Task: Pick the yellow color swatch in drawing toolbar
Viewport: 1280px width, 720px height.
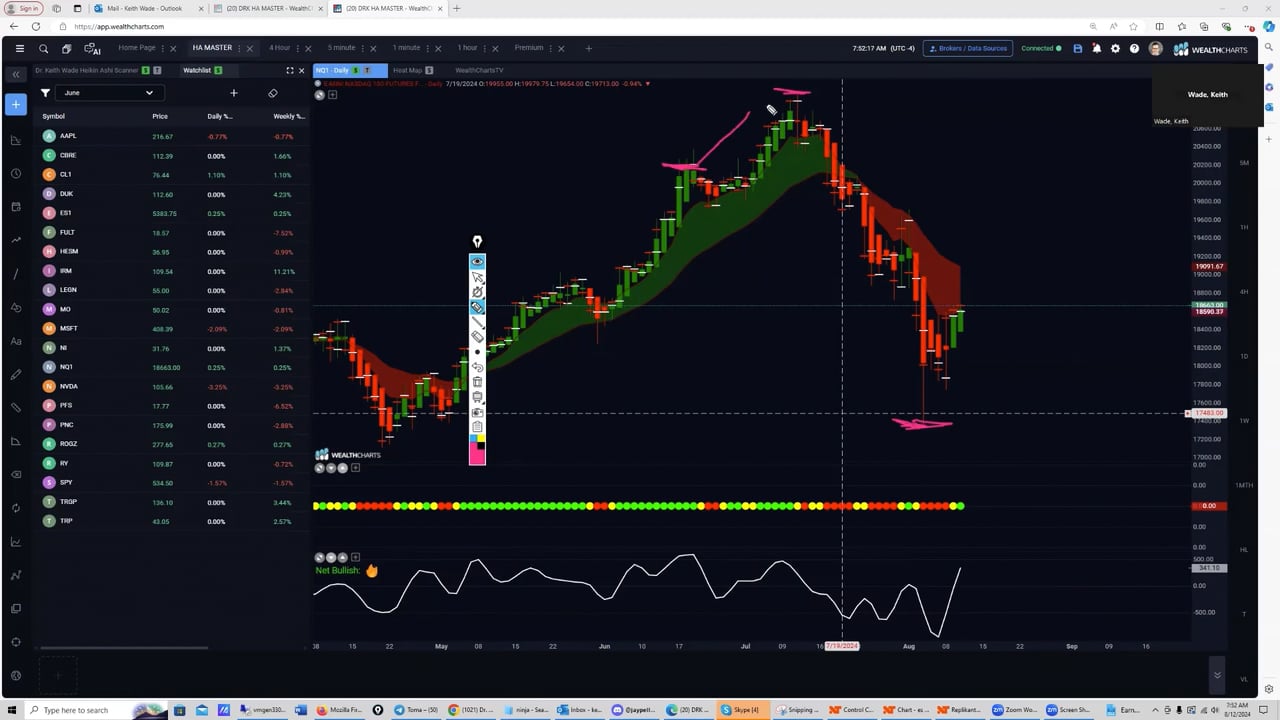Action: pos(481,439)
